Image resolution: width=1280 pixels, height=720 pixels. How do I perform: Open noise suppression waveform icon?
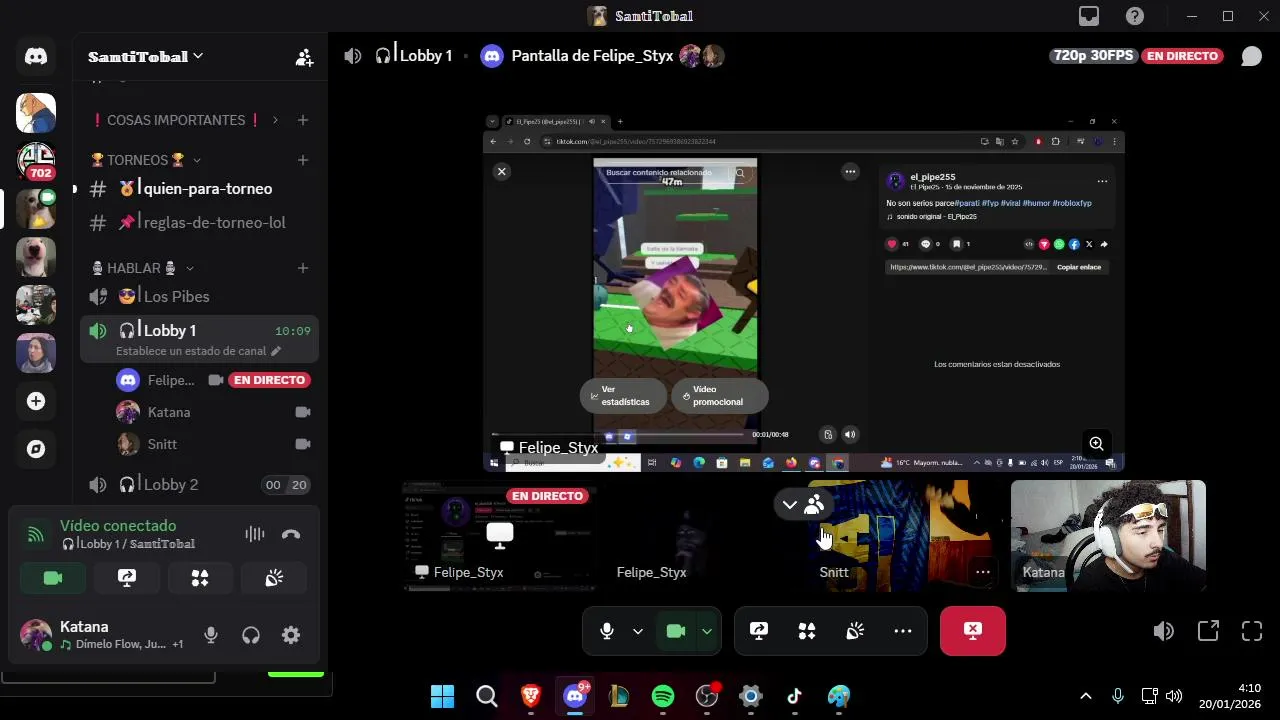click(255, 534)
